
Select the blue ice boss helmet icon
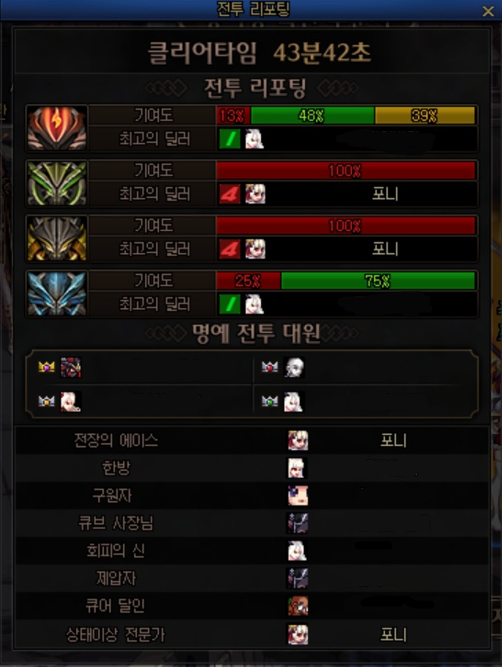click(x=57, y=294)
